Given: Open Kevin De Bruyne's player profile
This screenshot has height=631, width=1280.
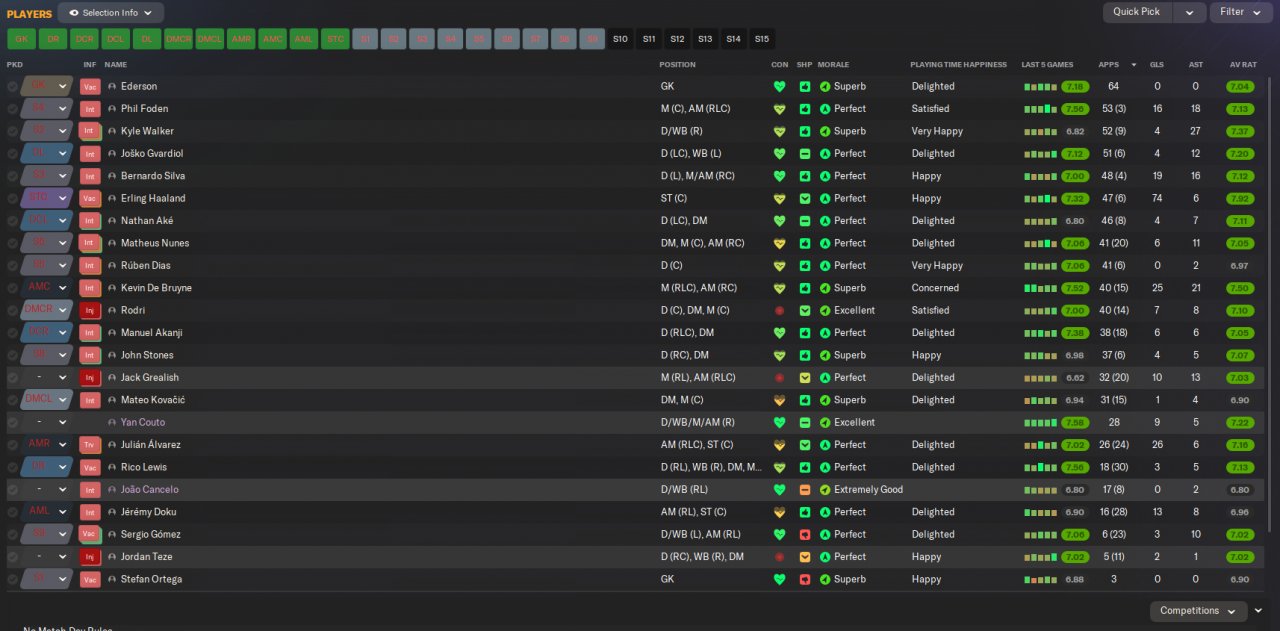Looking at the screenshot, I should [x=156, y=288].
